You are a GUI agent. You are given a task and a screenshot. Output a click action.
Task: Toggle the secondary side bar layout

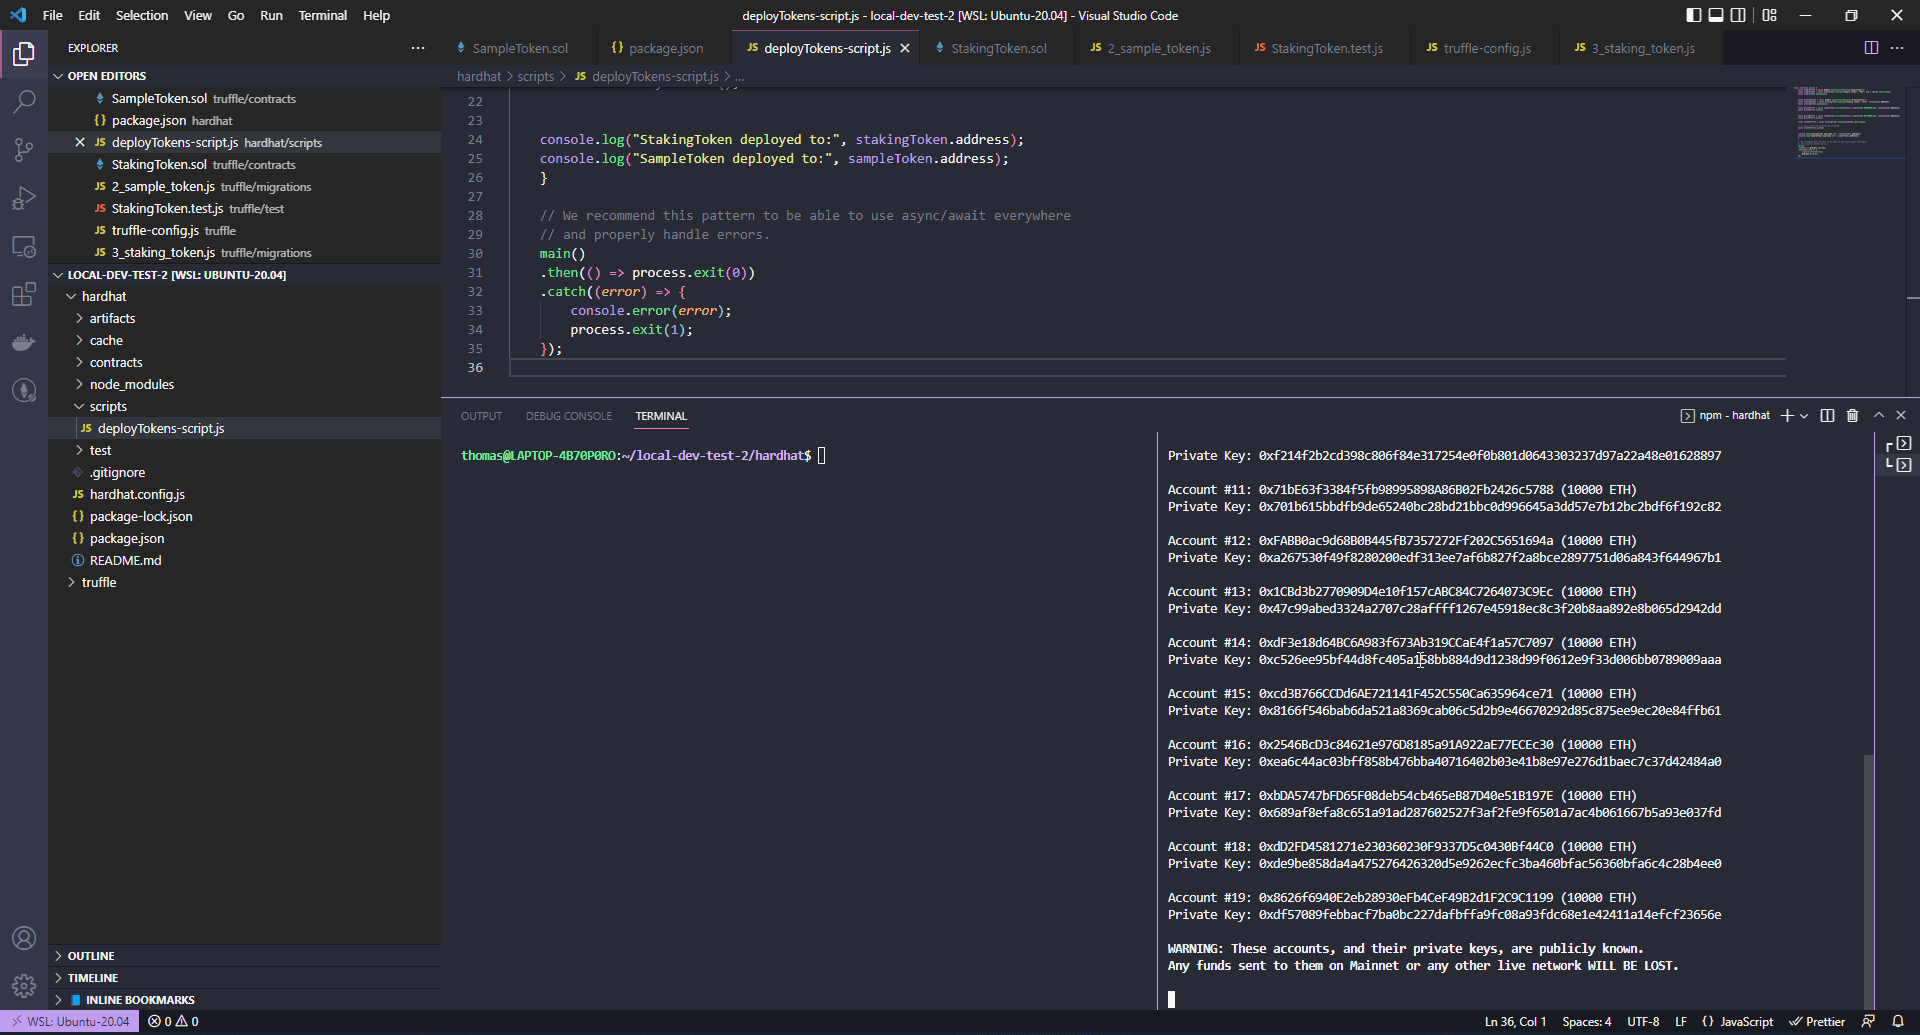pyautogui.click(x=1739, y=15)
